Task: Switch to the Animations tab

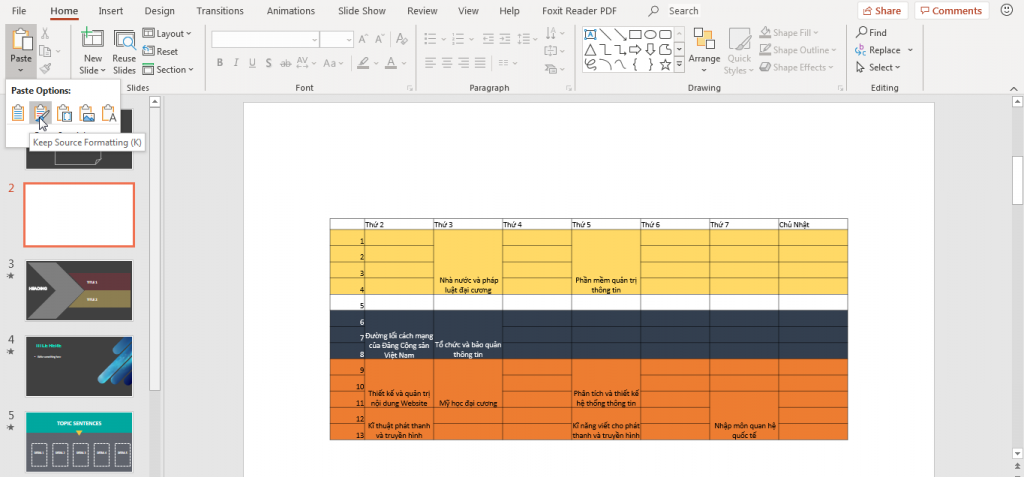Action: coord(291,11)
